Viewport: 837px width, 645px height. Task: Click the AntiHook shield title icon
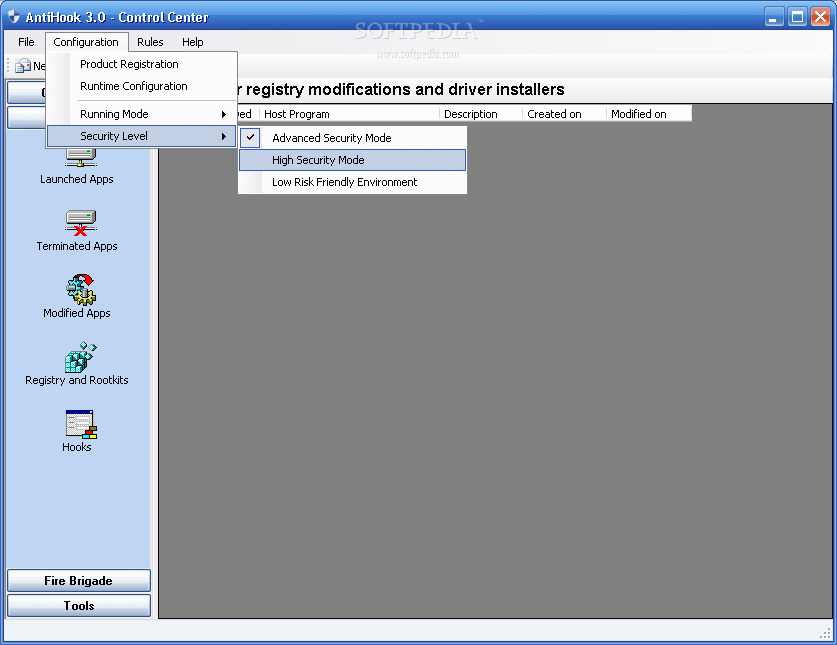point(14,17)
